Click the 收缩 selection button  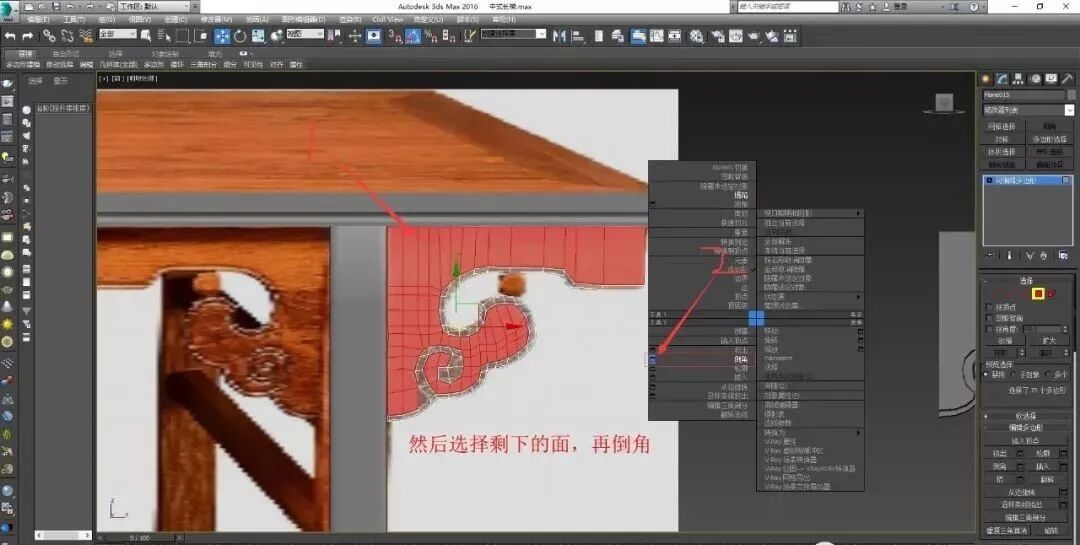pyautogui.click(x=1005, y=341)
